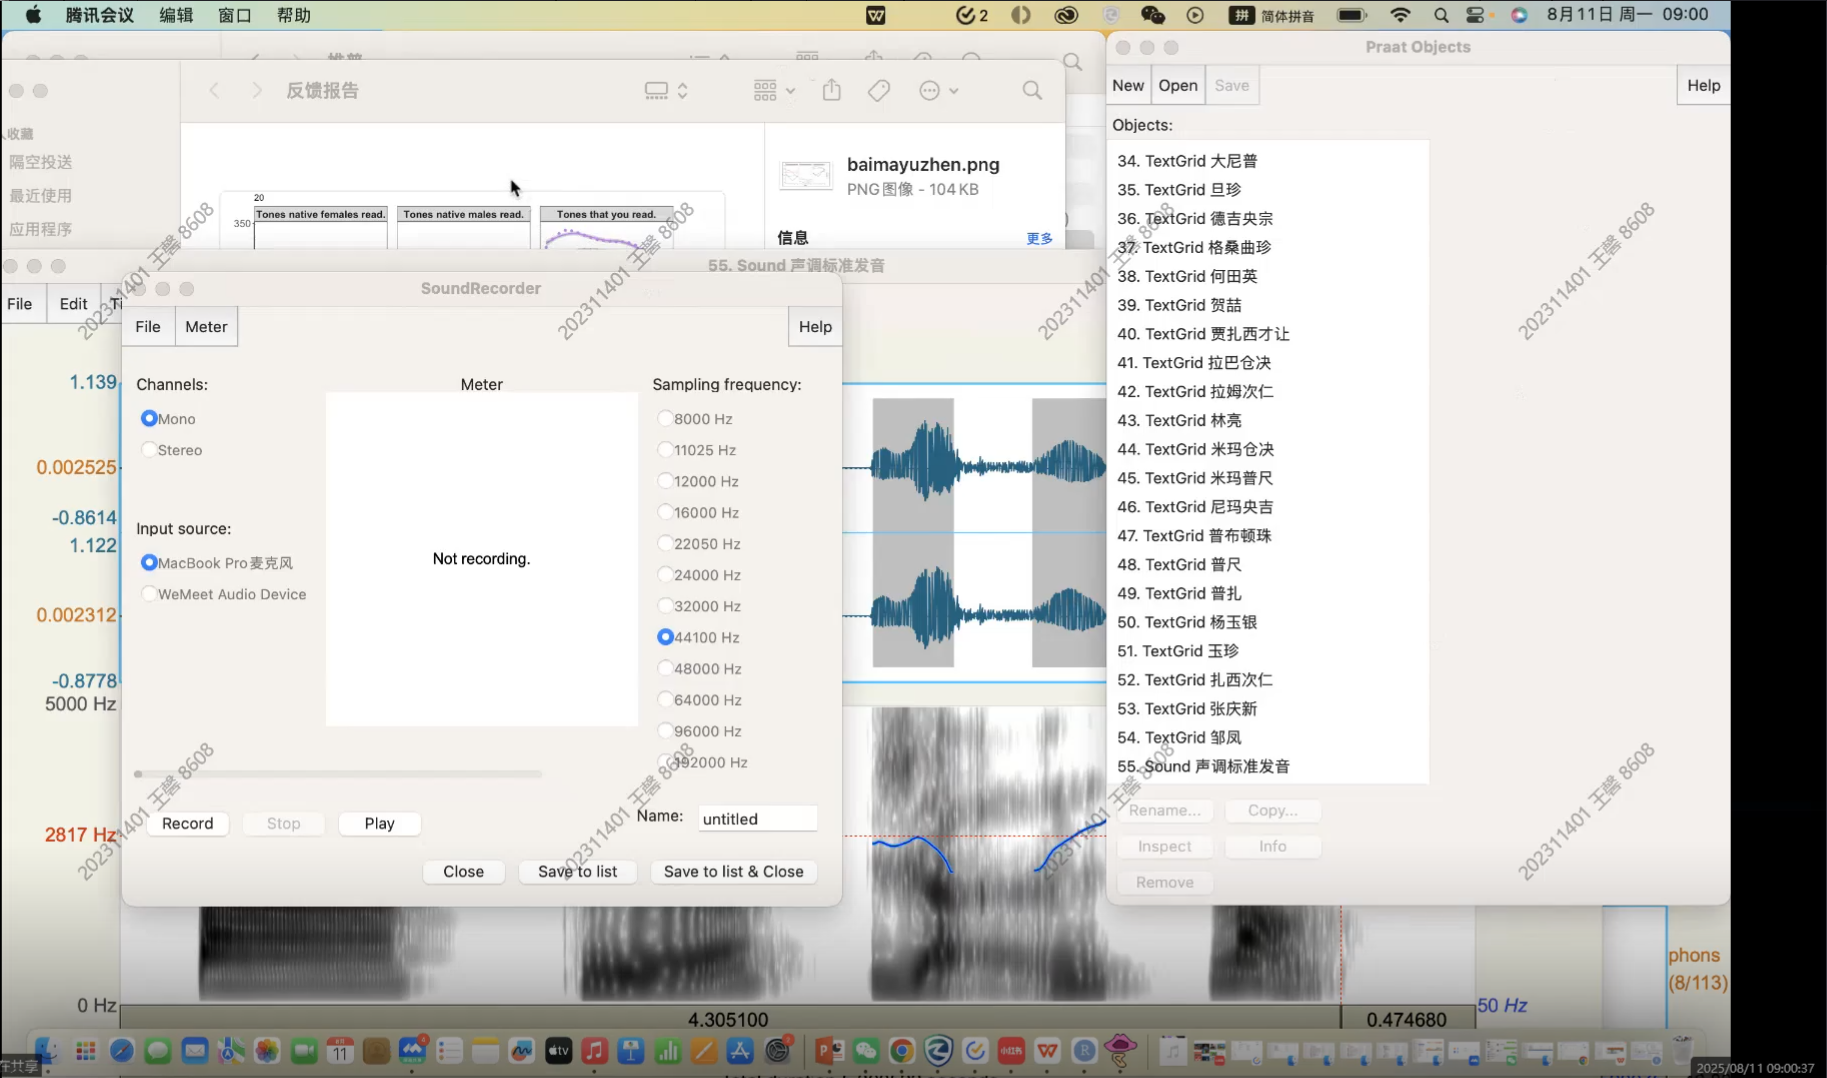Click the Finder search magnifier icon

click(x=1032, y=91)
